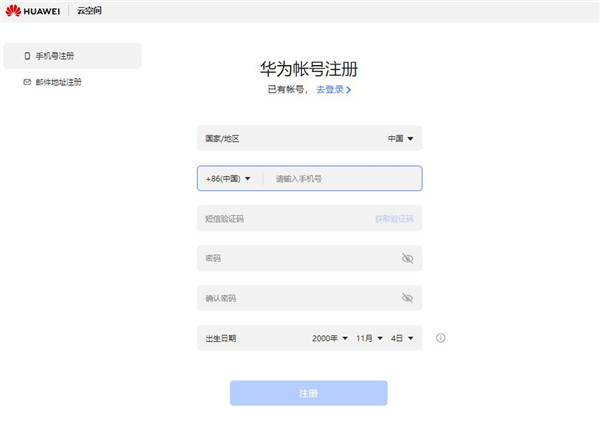Show password in the 确认密码 field
This screenshot has width=600, height=432.
pos(407,298)
